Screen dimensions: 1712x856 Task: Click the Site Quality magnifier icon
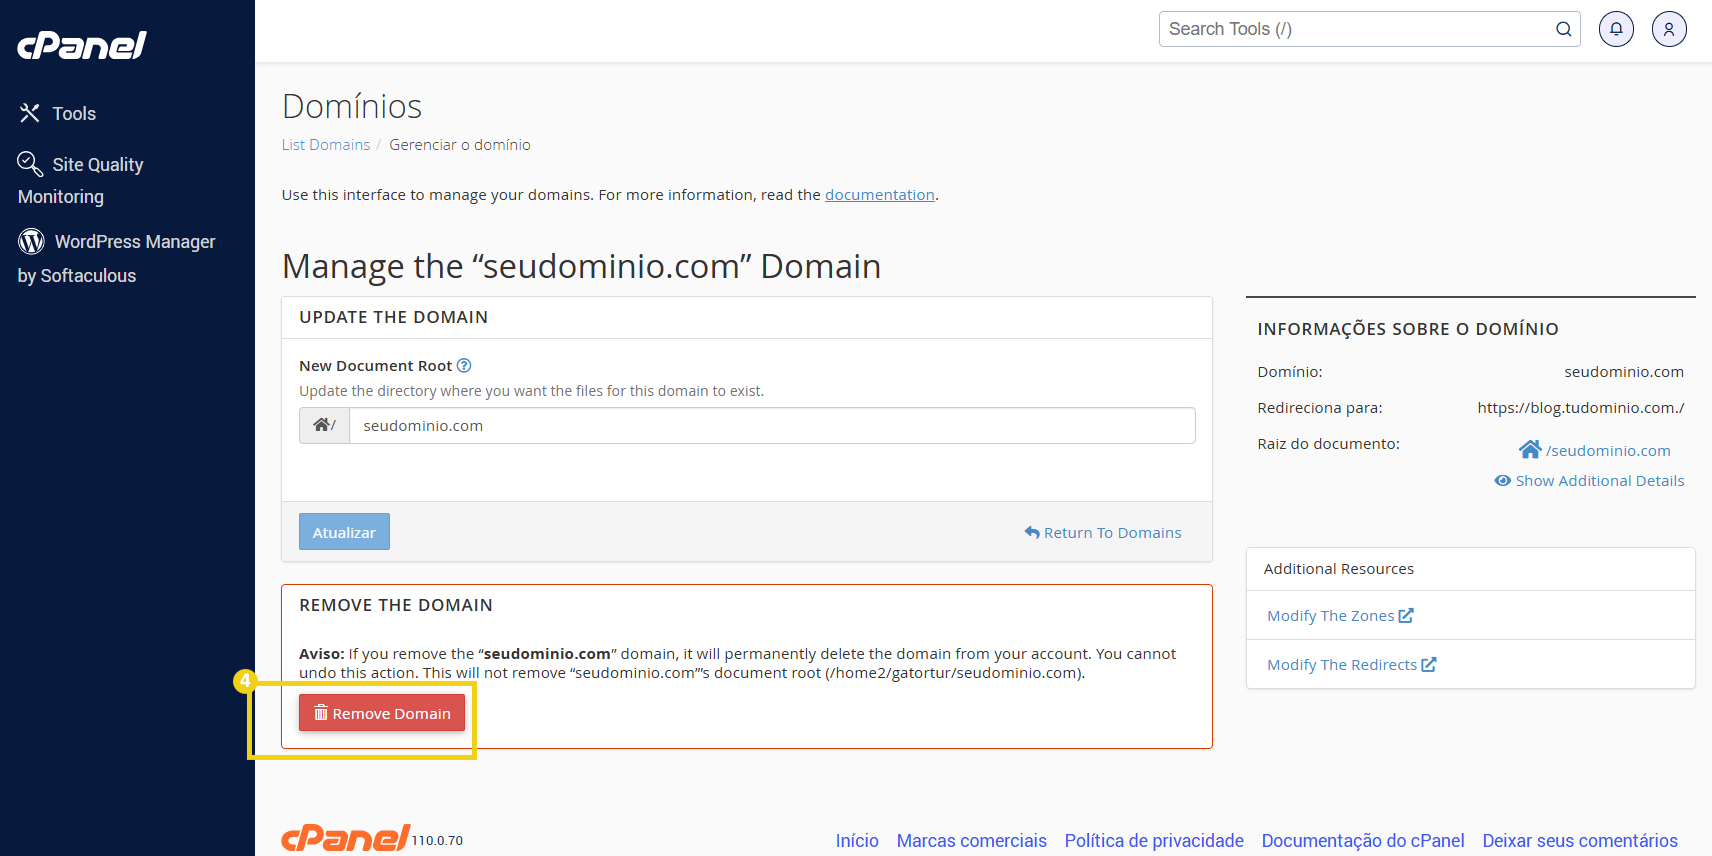pyautogui.click(x=30, y=163)
